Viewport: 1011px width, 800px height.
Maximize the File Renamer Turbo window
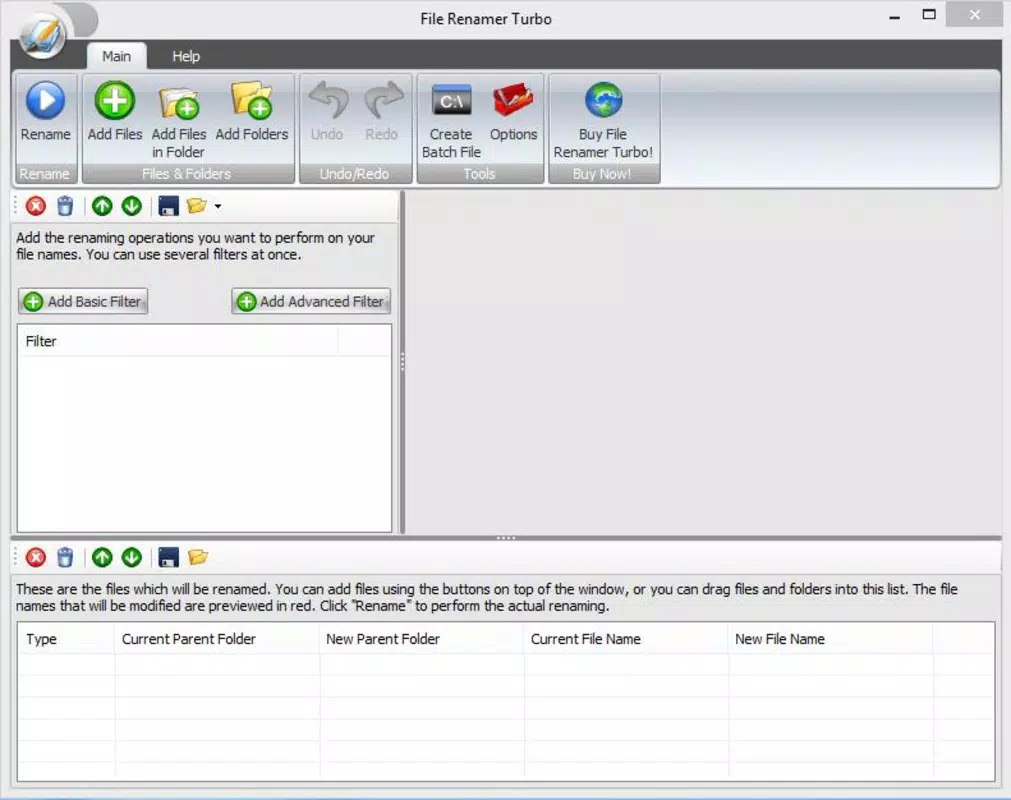tap(929, 15)
